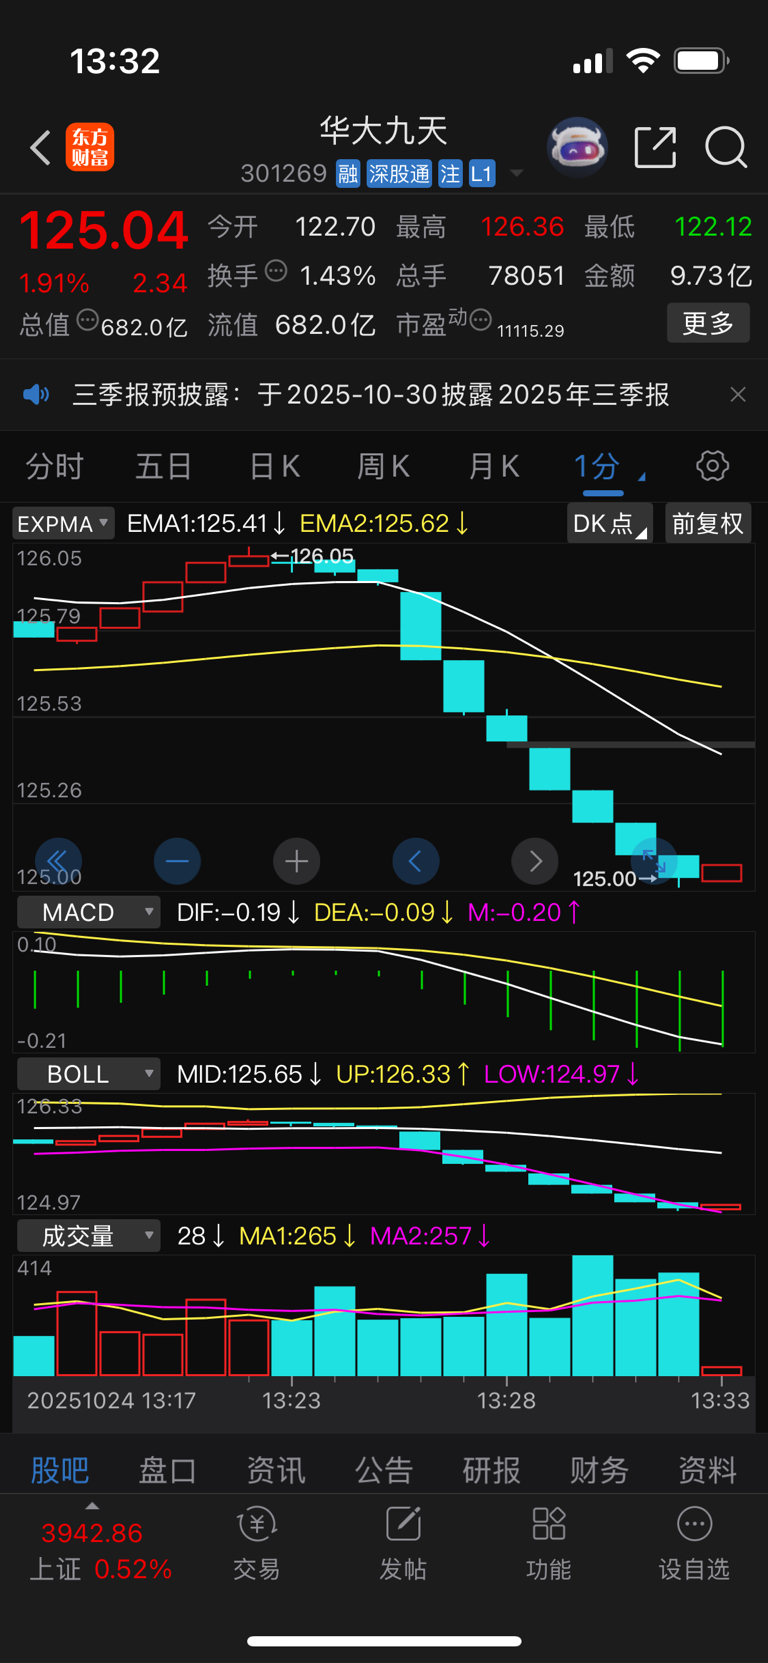The height and width of the screenshot is (1663, 768).
Task: Switch to 分时 chart tab
Action: (55, 466)
